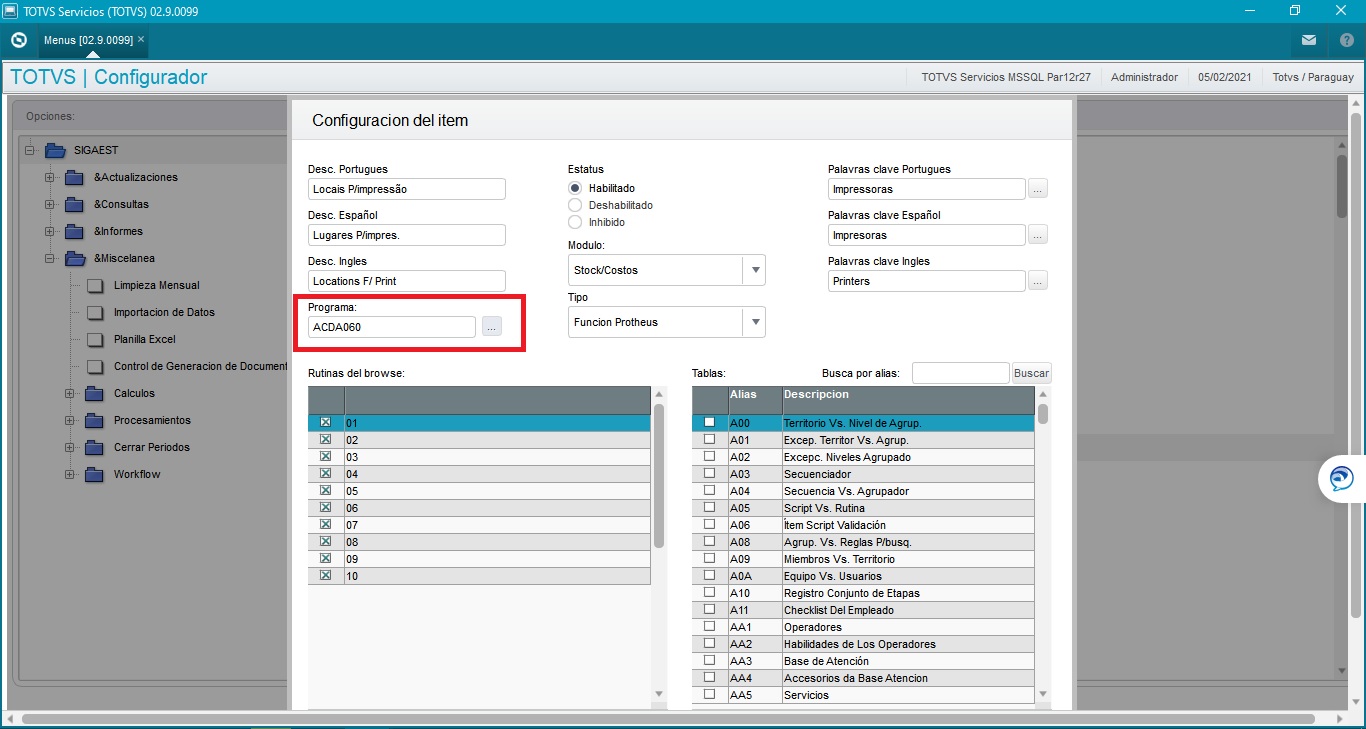Image resolution: width=1366 pixels, height=729 pixels.
Task: Select the Descripcion column header
Action: pyautogui.click(x=908, y=400)
